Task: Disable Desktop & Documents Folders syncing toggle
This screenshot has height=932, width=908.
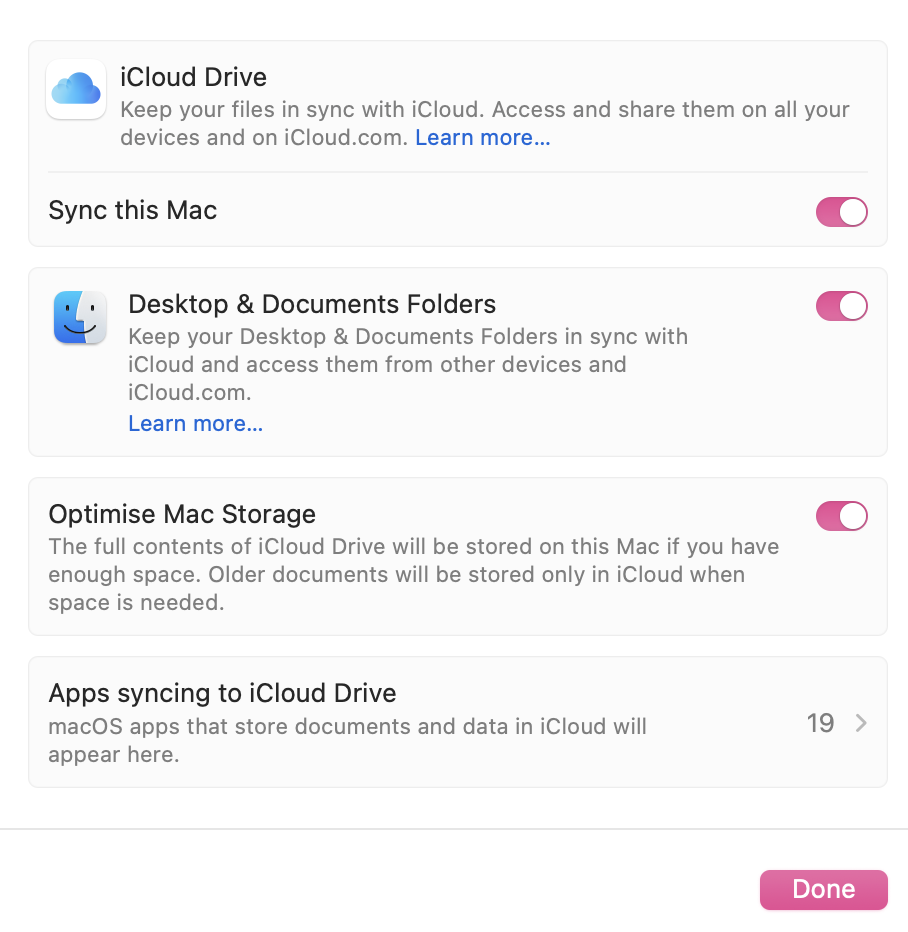Action: tap(841, 306)
